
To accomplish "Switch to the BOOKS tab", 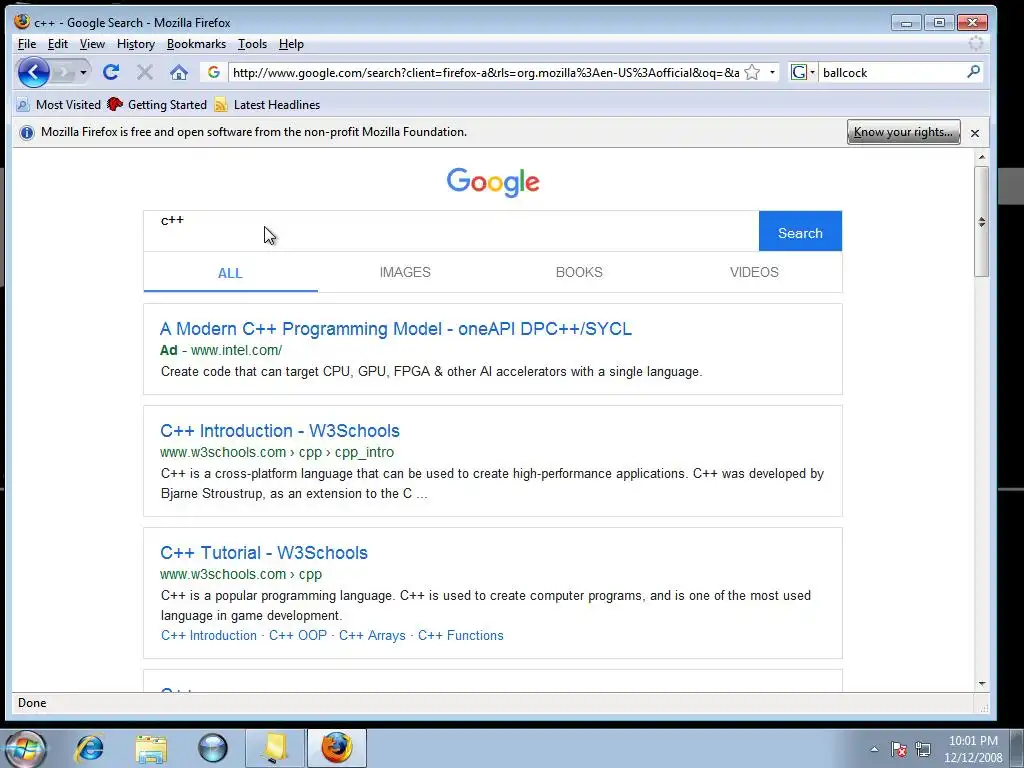I will [x=579, y=272].
